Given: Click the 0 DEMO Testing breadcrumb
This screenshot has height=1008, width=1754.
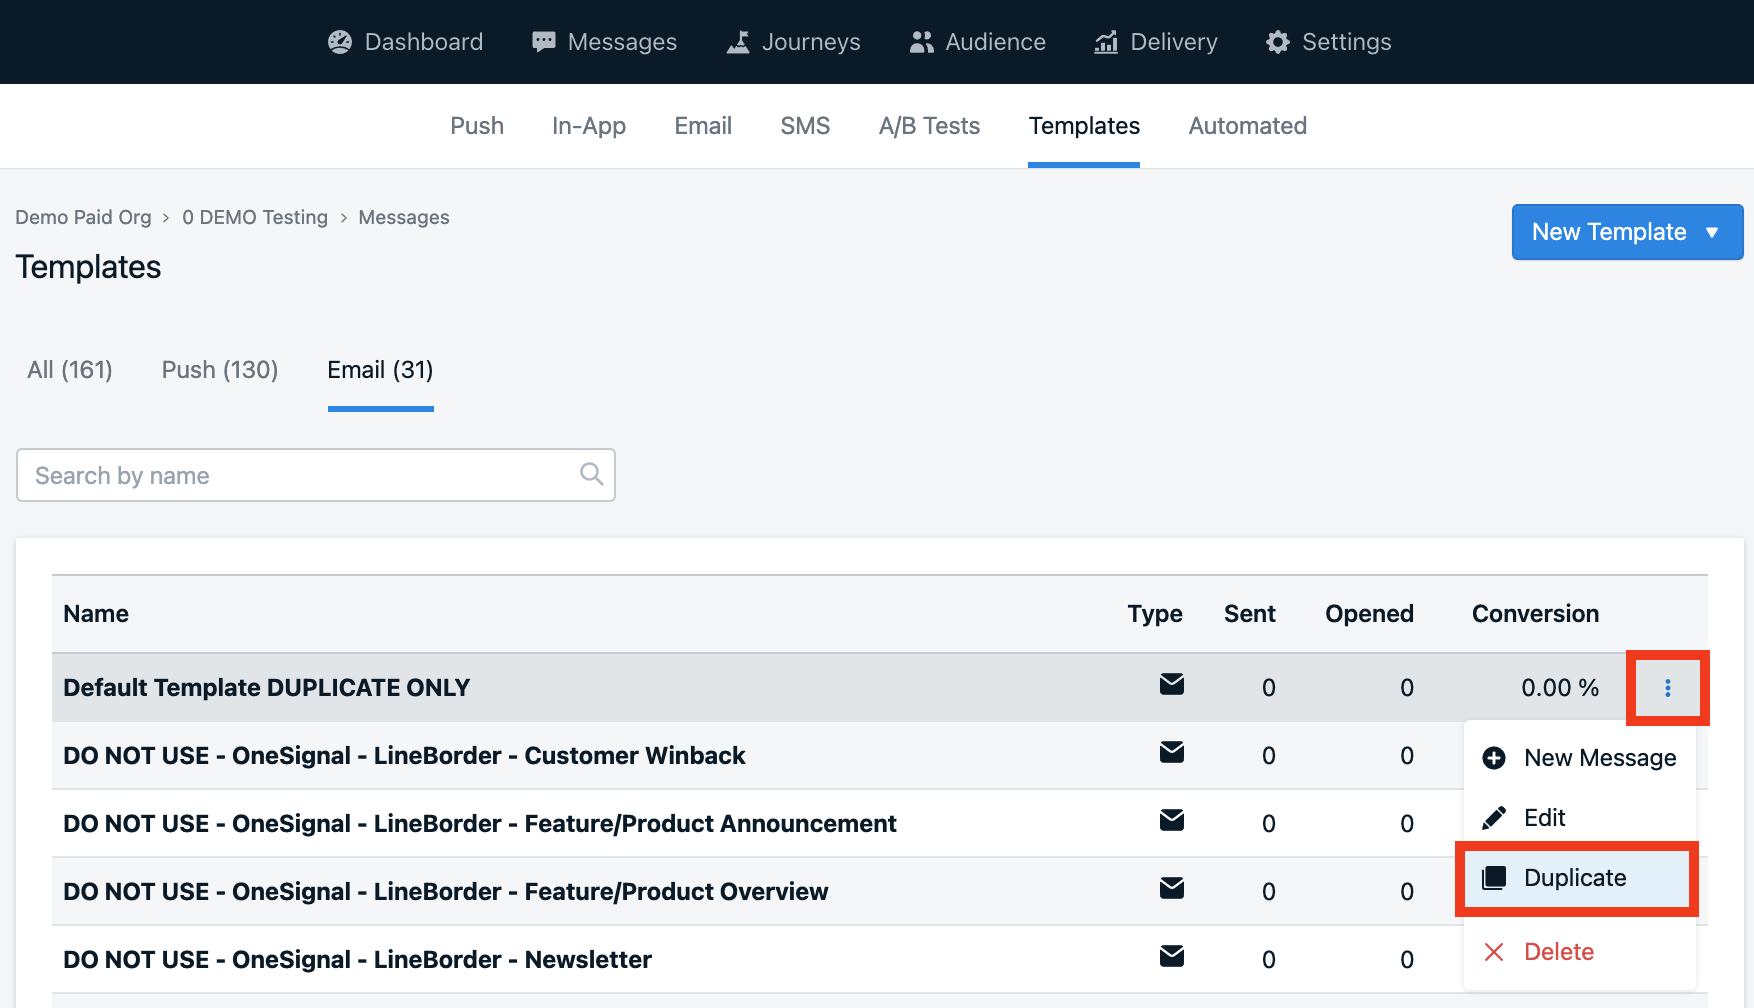Looking at the screenshot, I should (x=255, y=217).
